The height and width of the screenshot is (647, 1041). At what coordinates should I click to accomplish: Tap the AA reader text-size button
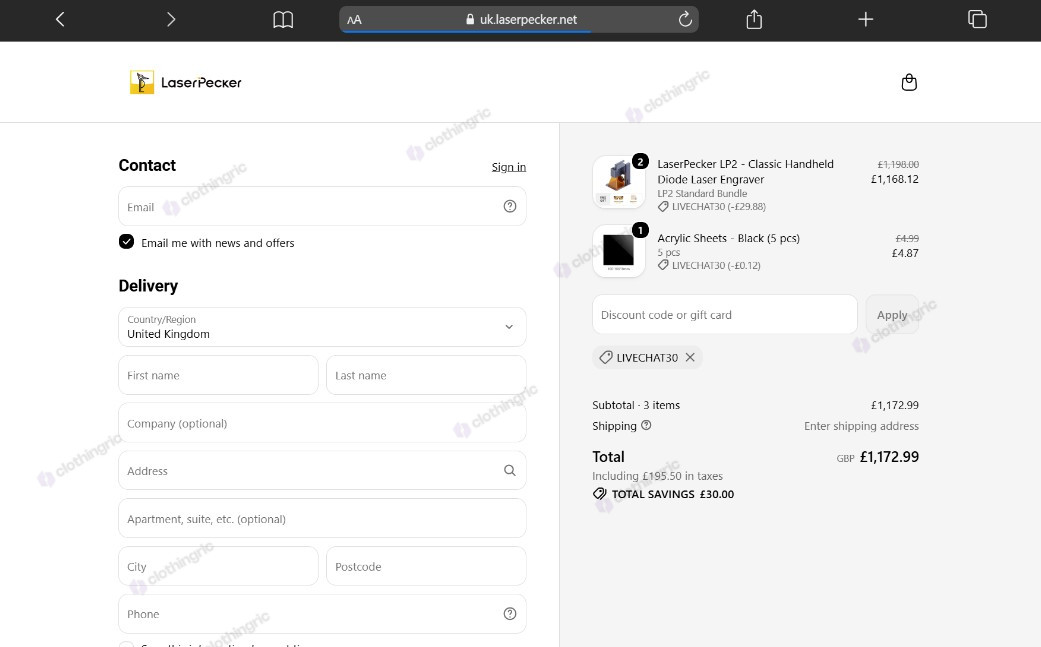pyautogui.click(x=355, y=20)
